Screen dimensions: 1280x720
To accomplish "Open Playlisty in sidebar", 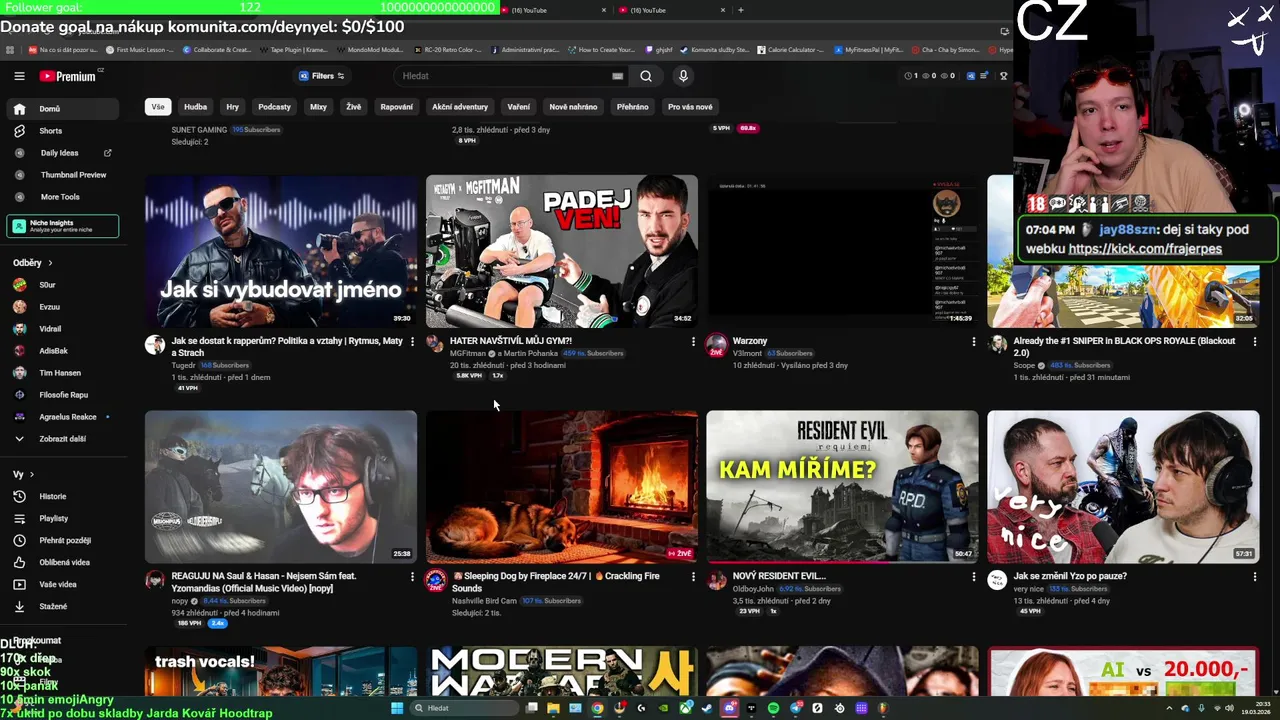I will pyautogui.click(x=62, y=519).
